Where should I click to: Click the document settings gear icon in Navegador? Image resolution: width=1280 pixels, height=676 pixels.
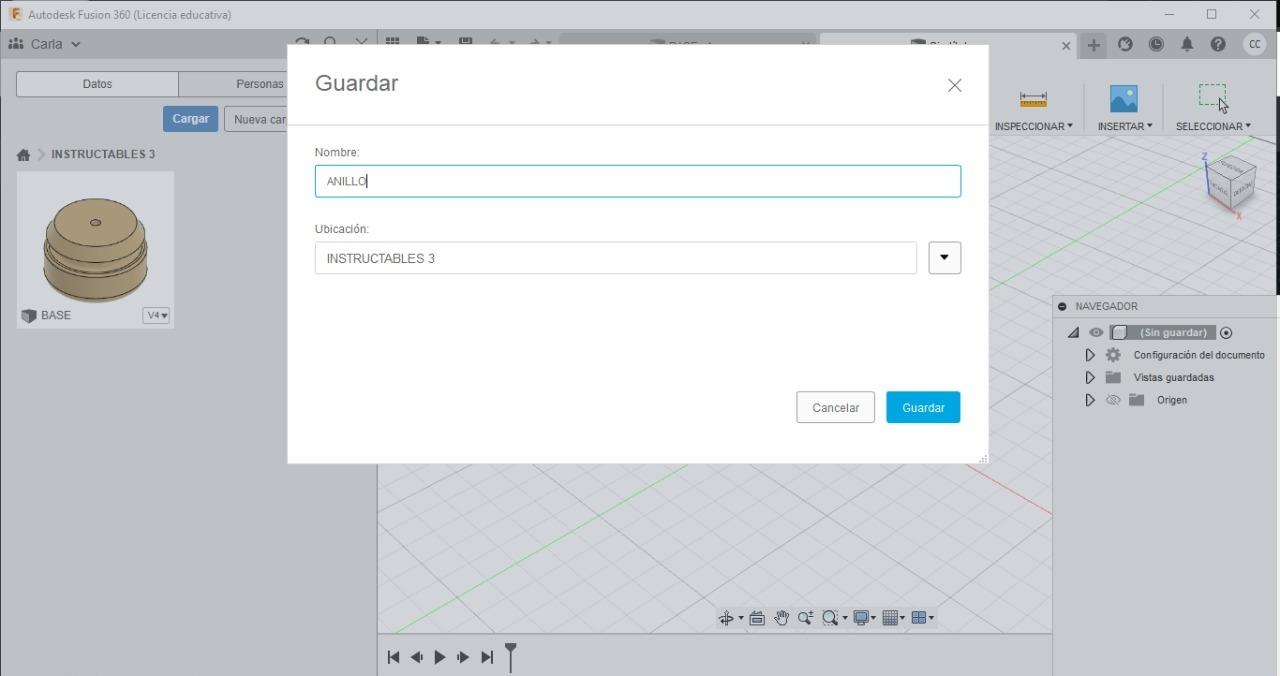click(x=1113, y=355)
